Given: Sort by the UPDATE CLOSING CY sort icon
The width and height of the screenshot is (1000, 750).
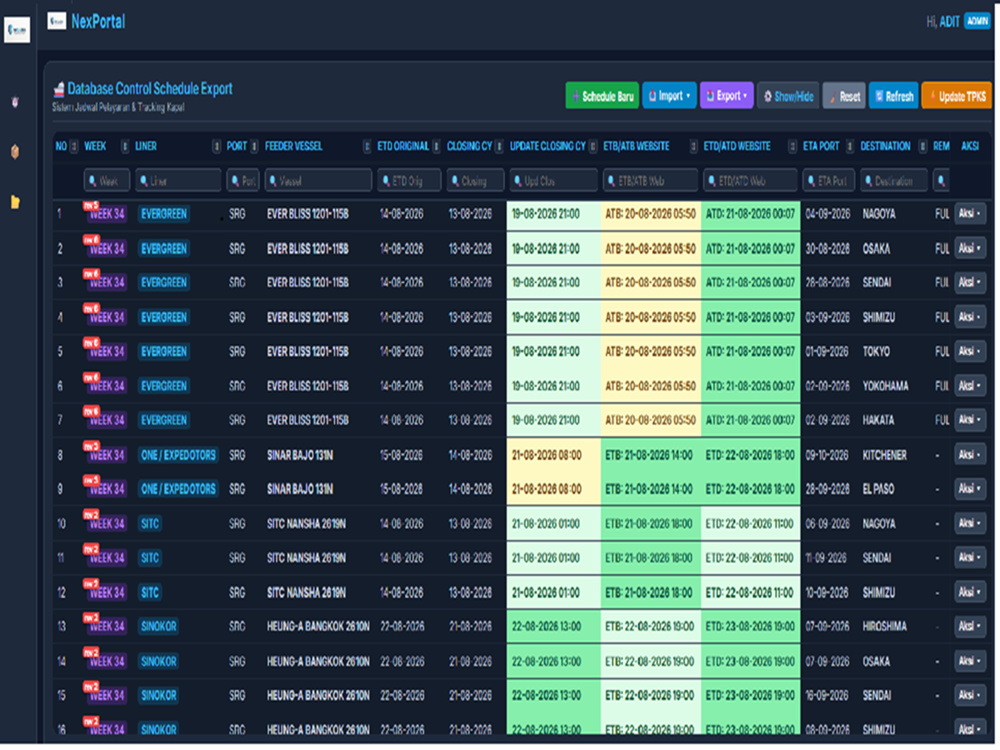Looking at the screenshot, I should tap(593, 147).
